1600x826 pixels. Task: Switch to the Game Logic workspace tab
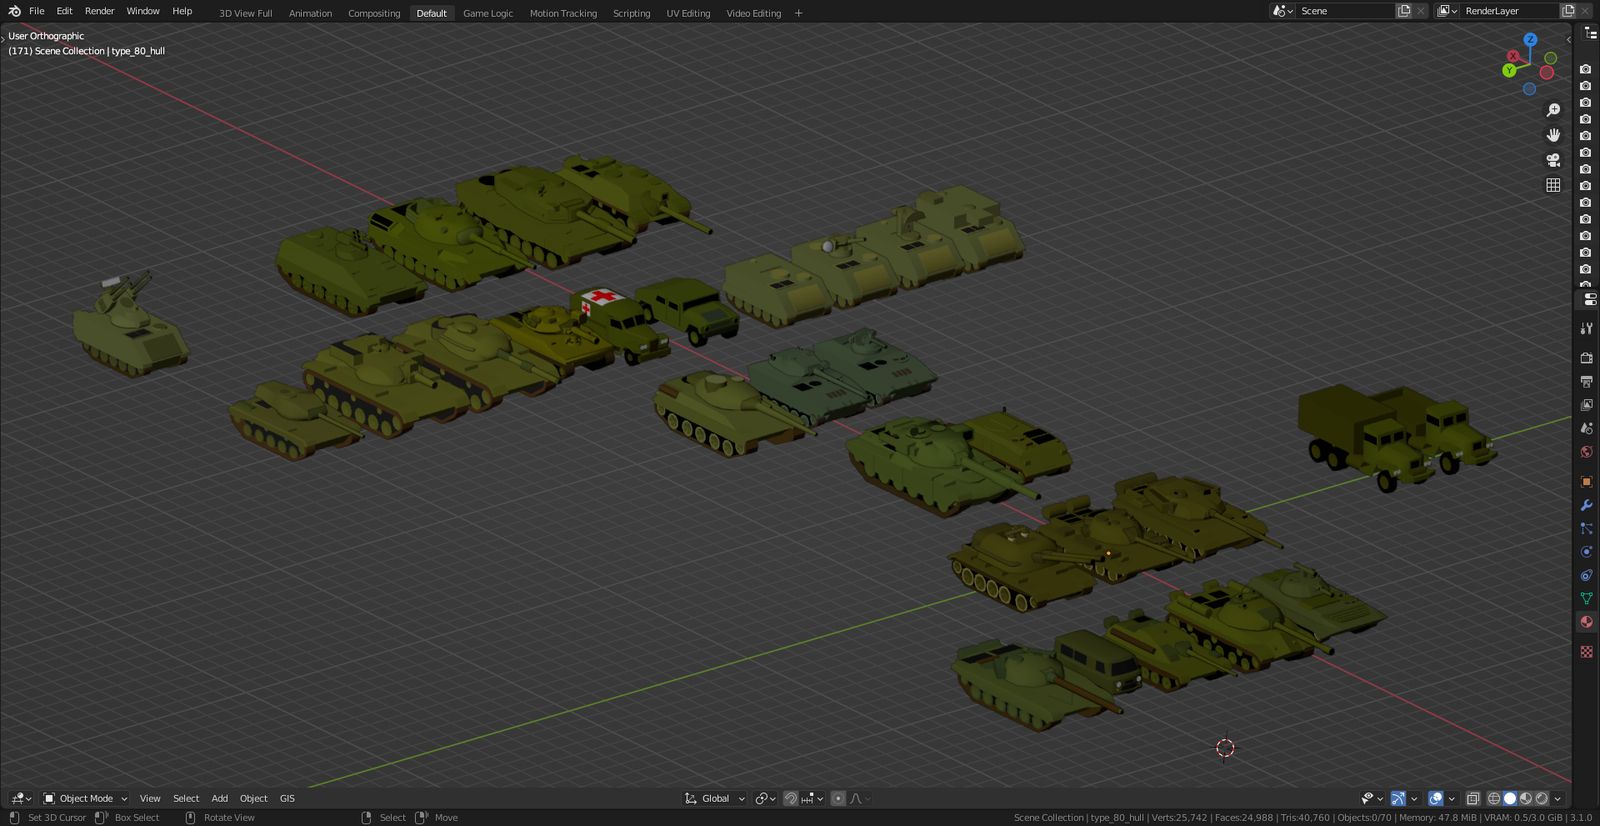488,13
